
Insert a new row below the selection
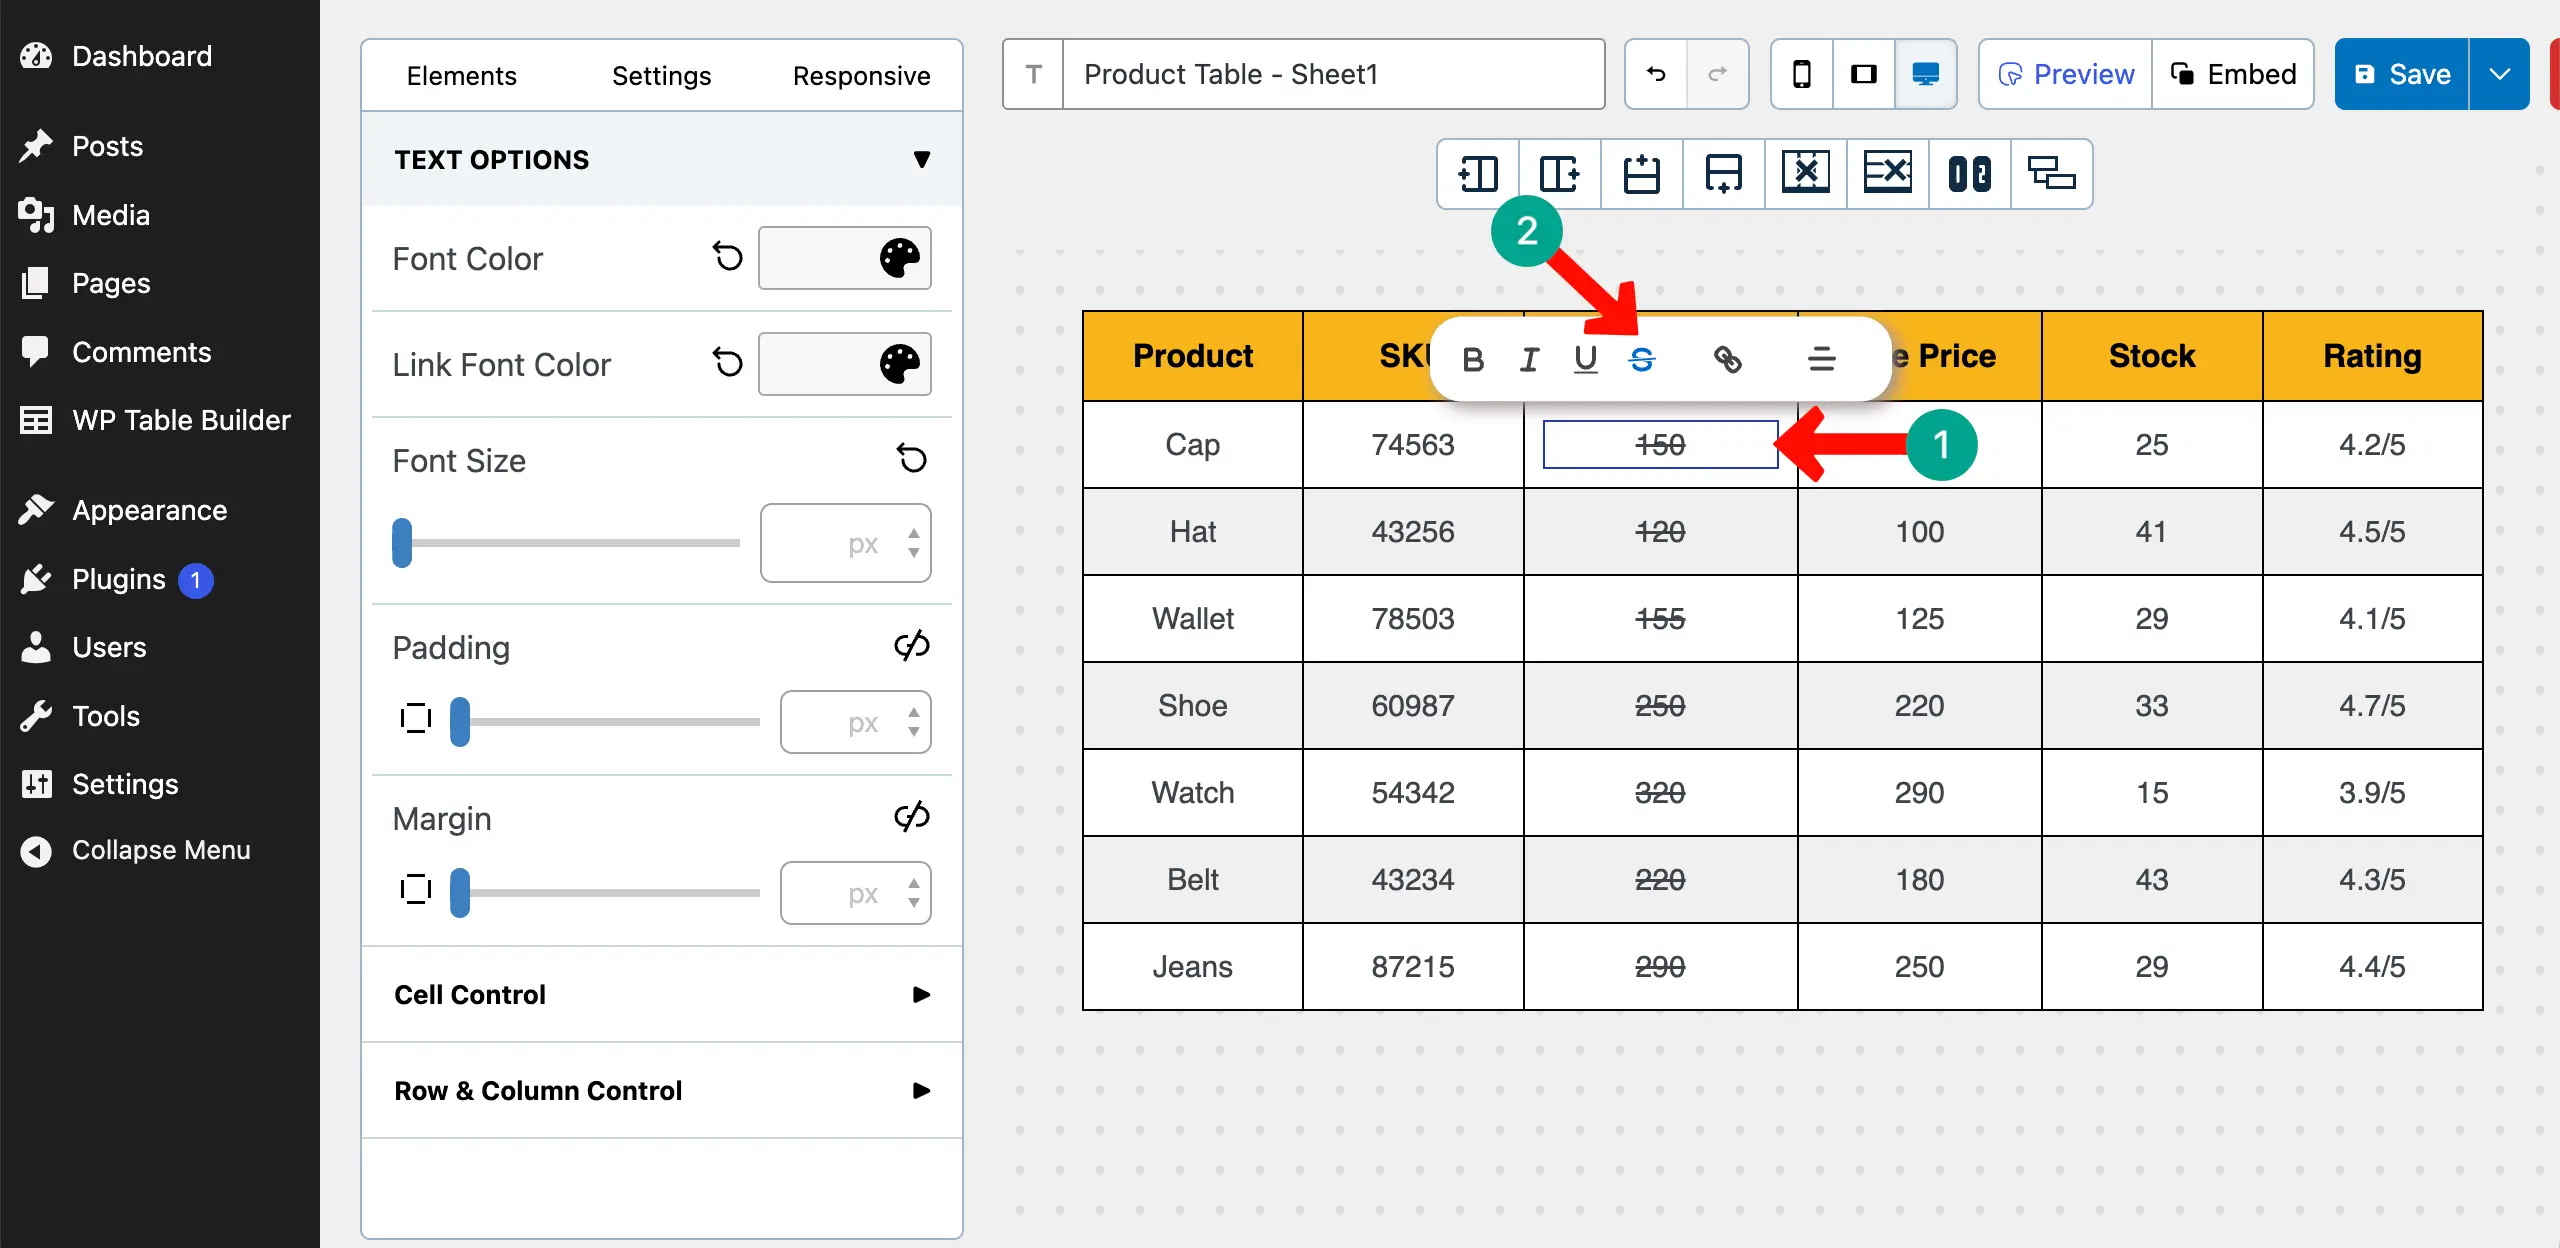click(1723, 173)
